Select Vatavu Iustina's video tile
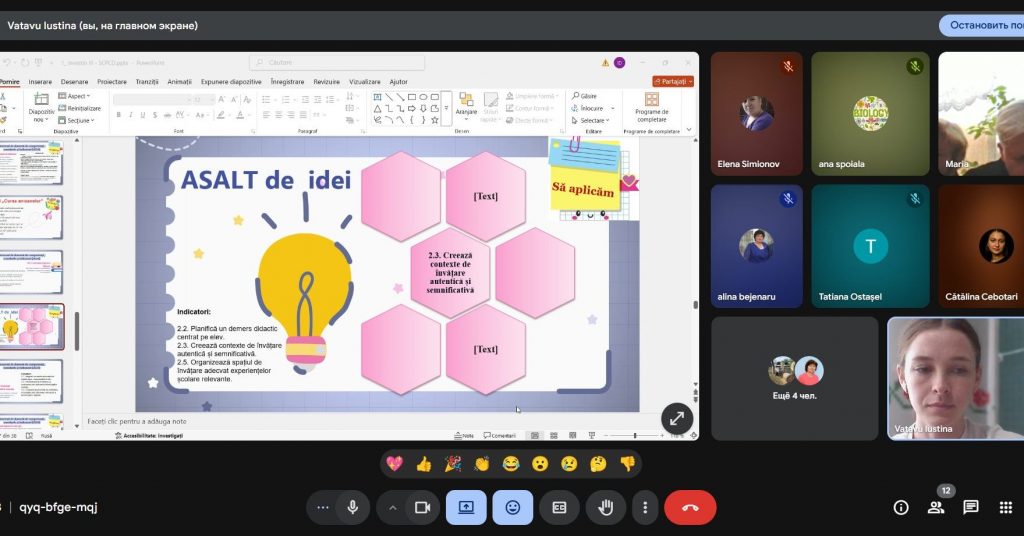 955,378
